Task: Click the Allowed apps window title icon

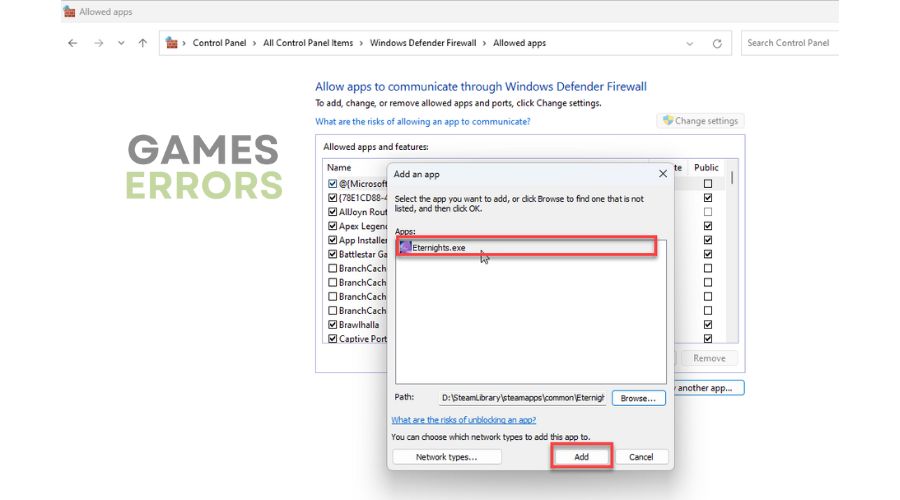Action: click(x=69, y=11)
